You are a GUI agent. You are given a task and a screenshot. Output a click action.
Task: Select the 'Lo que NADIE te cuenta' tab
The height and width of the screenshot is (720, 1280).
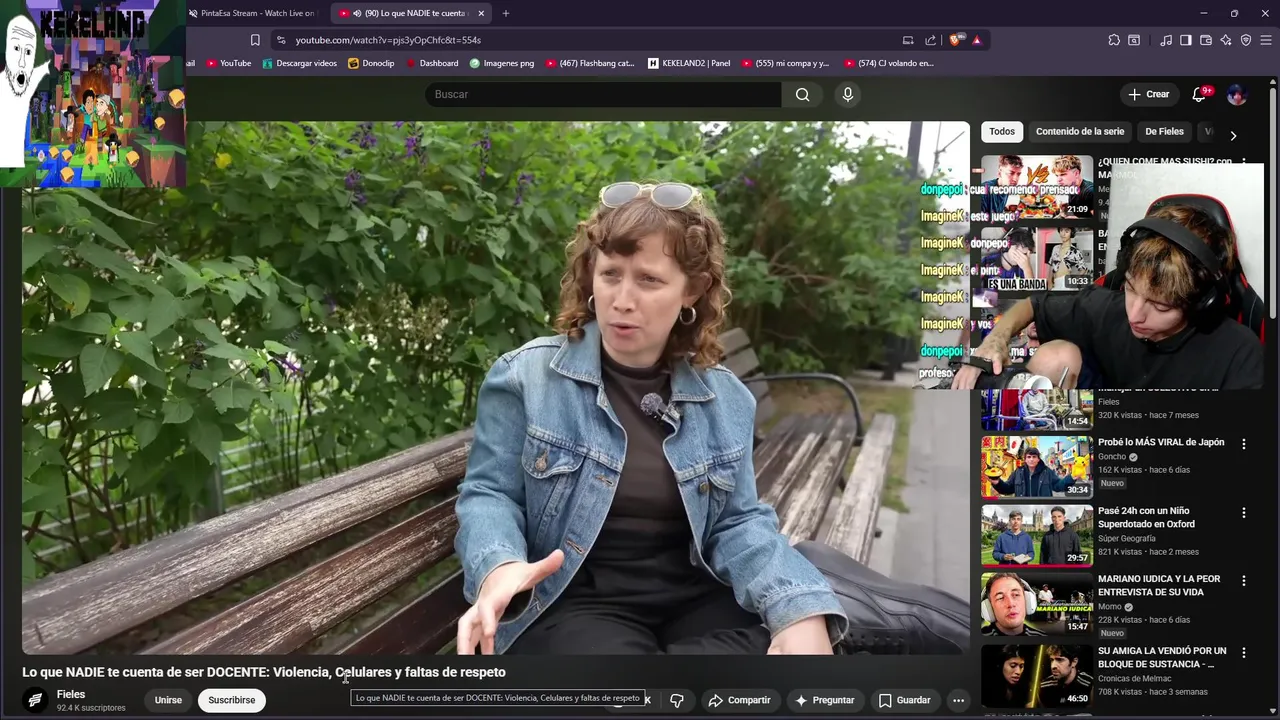[x=410, y=13]
